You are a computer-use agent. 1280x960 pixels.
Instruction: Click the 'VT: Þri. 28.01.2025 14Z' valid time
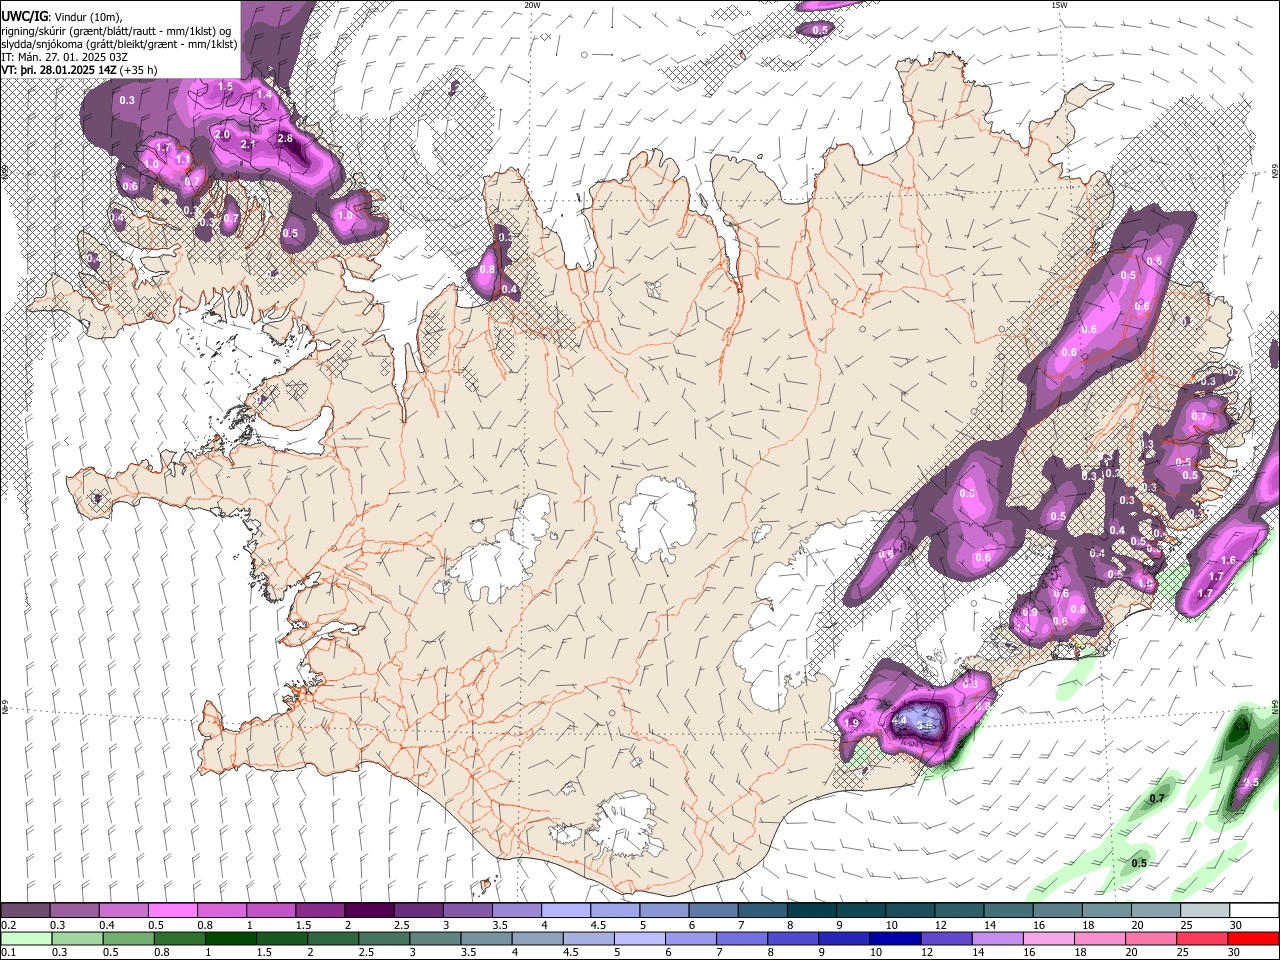(60, 70)
